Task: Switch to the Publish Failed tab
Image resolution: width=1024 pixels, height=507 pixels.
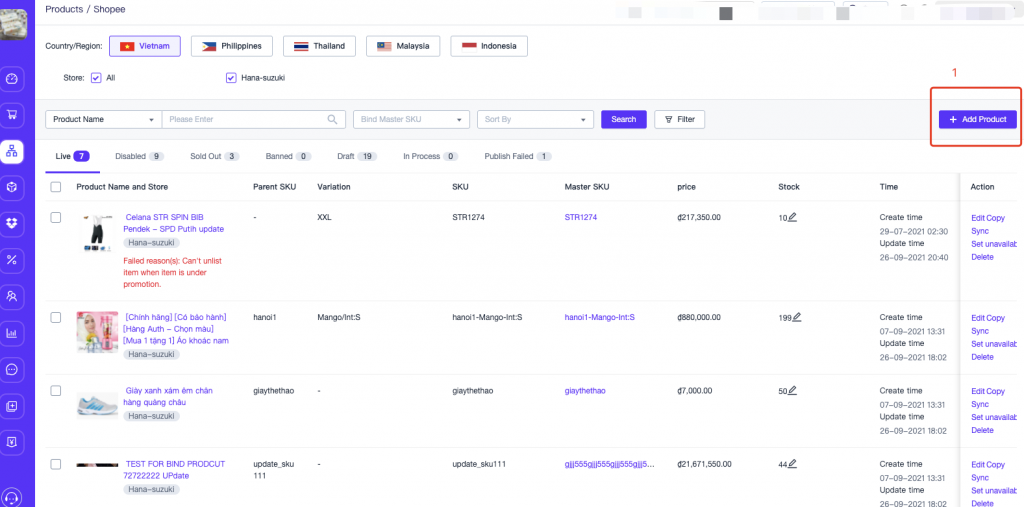Action: [518, 156]
